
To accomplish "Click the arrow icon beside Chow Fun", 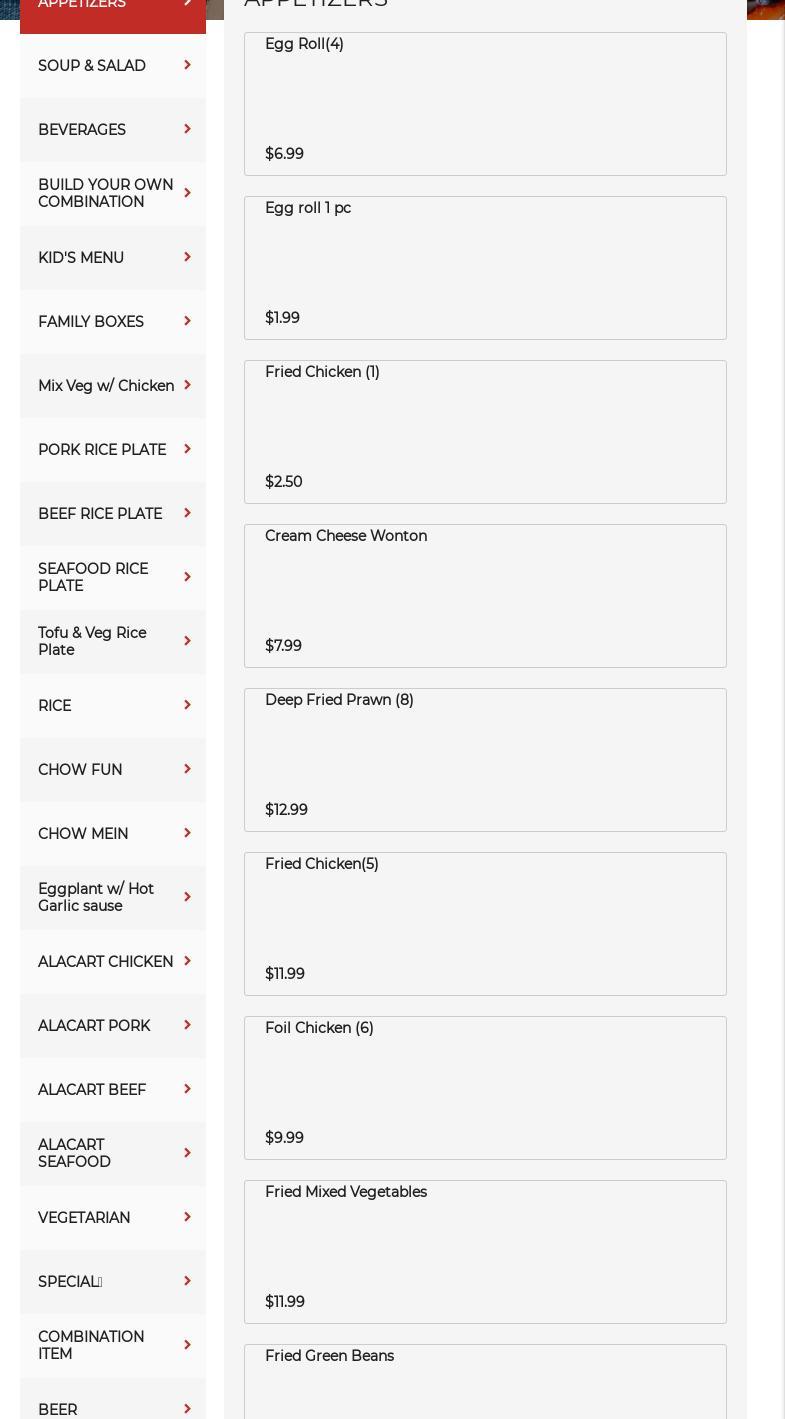I will [x=187, y=770].
